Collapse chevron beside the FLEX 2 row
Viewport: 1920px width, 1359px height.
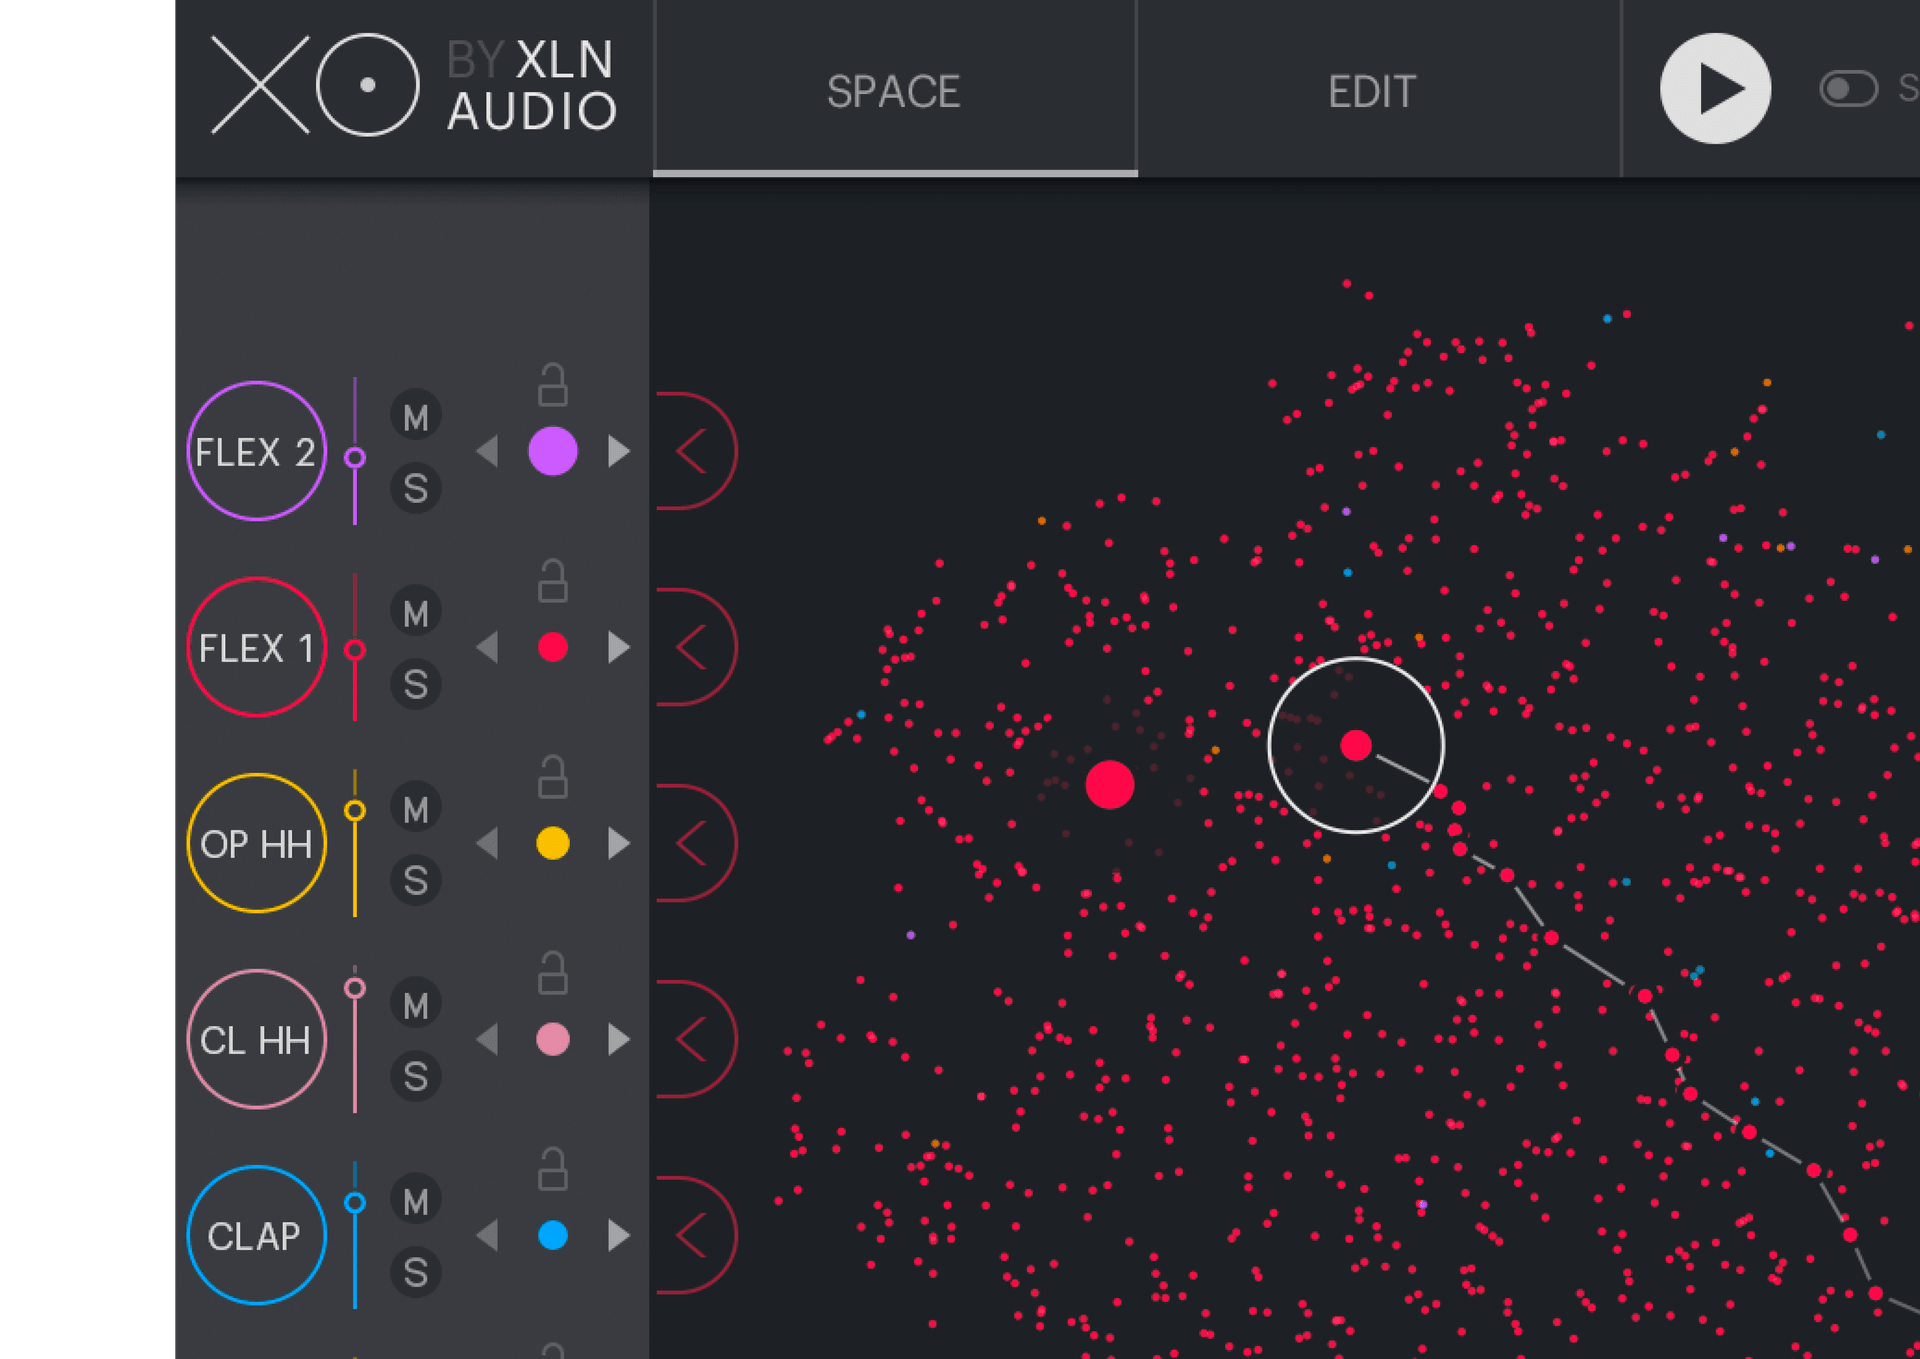[692, 451]
